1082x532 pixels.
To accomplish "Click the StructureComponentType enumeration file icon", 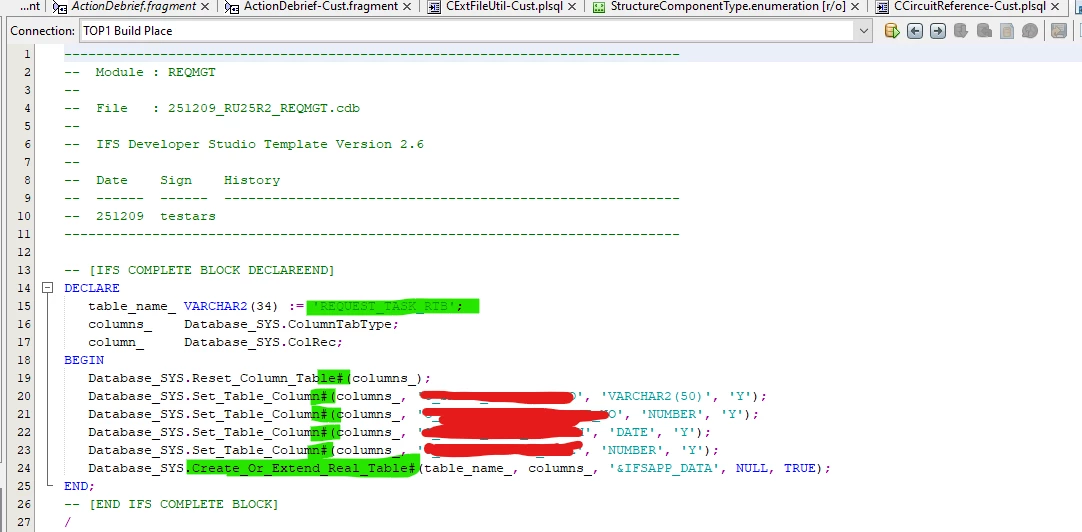I will tap(598, 7).
